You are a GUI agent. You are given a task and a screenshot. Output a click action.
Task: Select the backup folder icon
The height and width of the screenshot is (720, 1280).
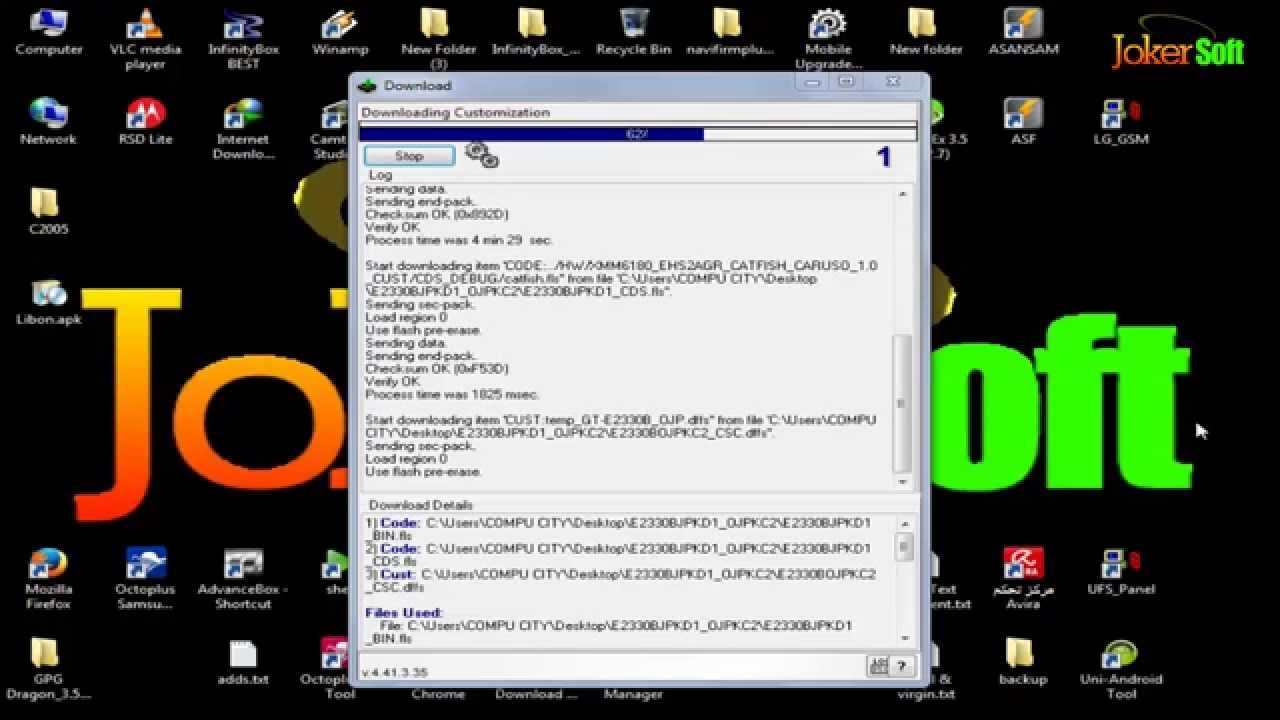pos(1022,661)
